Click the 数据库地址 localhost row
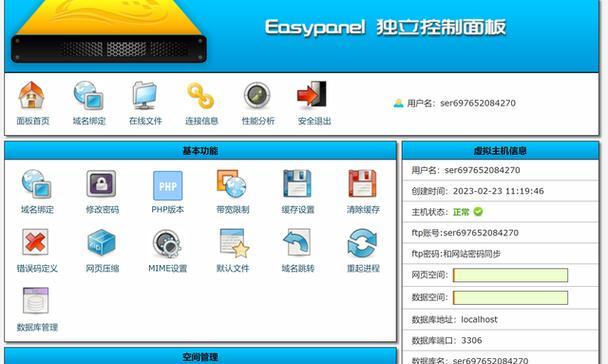The width and height of the screenshot is (608, 364). [500, 320]
